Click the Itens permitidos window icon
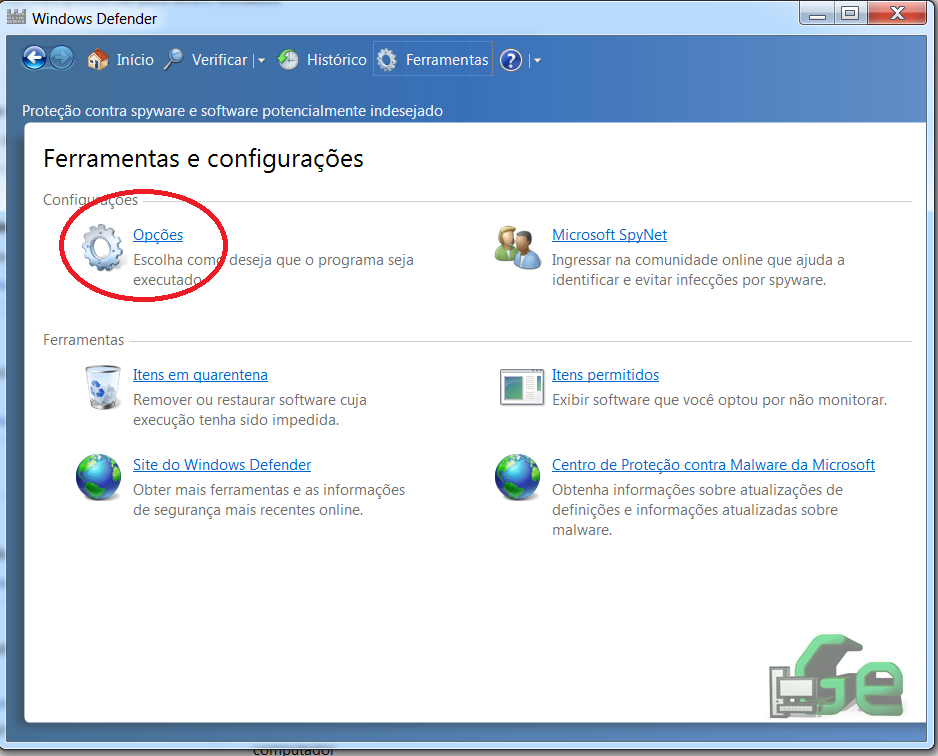The height and width of the screenshot is (756, 938). point(522,387)
